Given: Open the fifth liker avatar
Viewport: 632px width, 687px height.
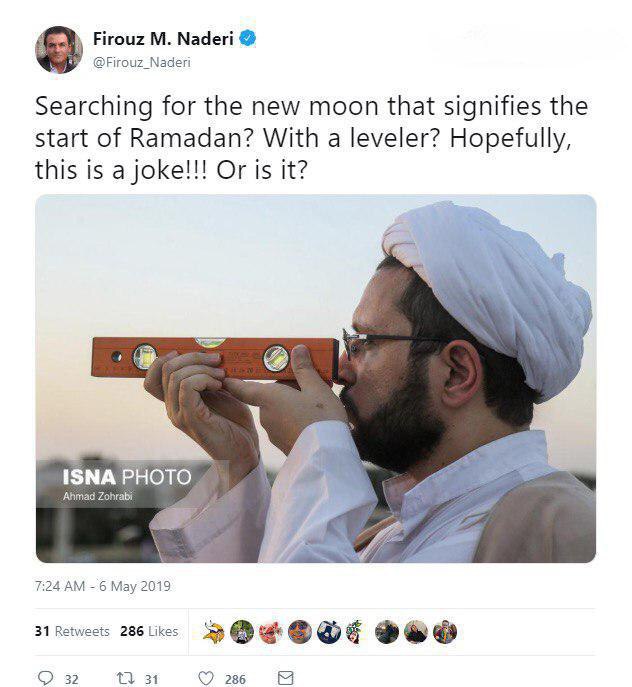Looking at the screenshot, I should [329, 632].
